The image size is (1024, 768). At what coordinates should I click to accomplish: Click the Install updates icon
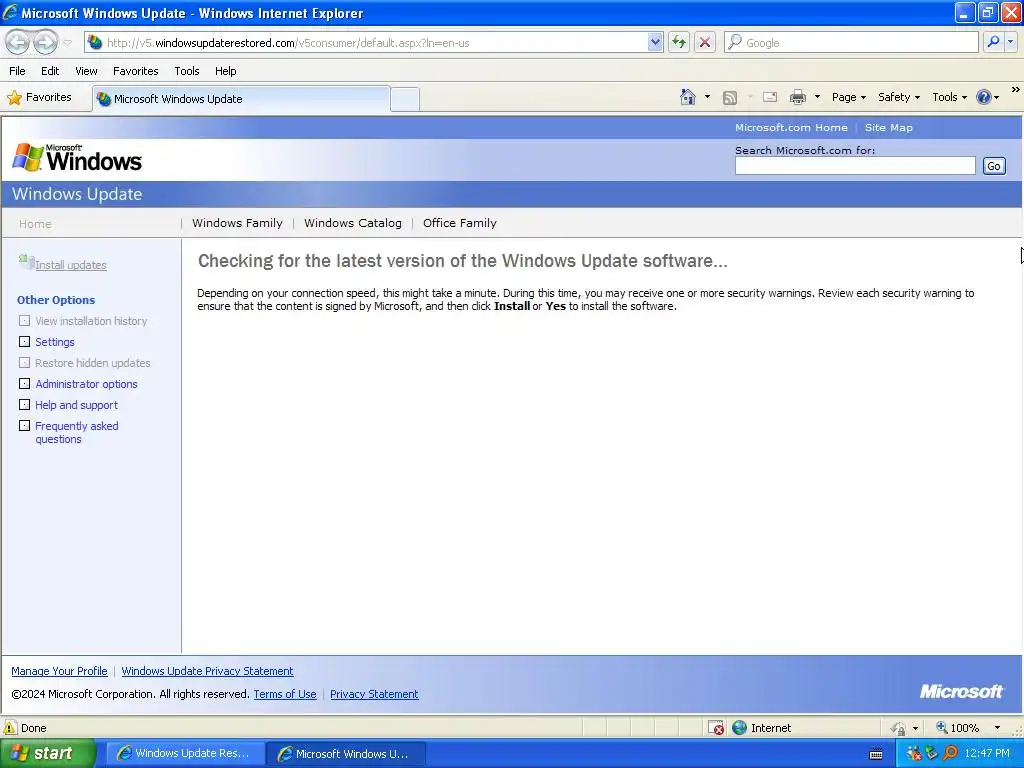point(25,261)
